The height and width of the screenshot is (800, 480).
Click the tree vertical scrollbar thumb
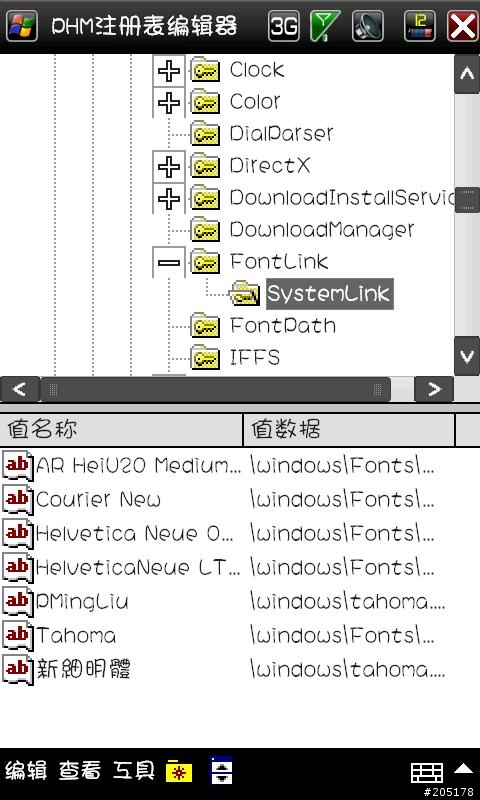point(467,200)
